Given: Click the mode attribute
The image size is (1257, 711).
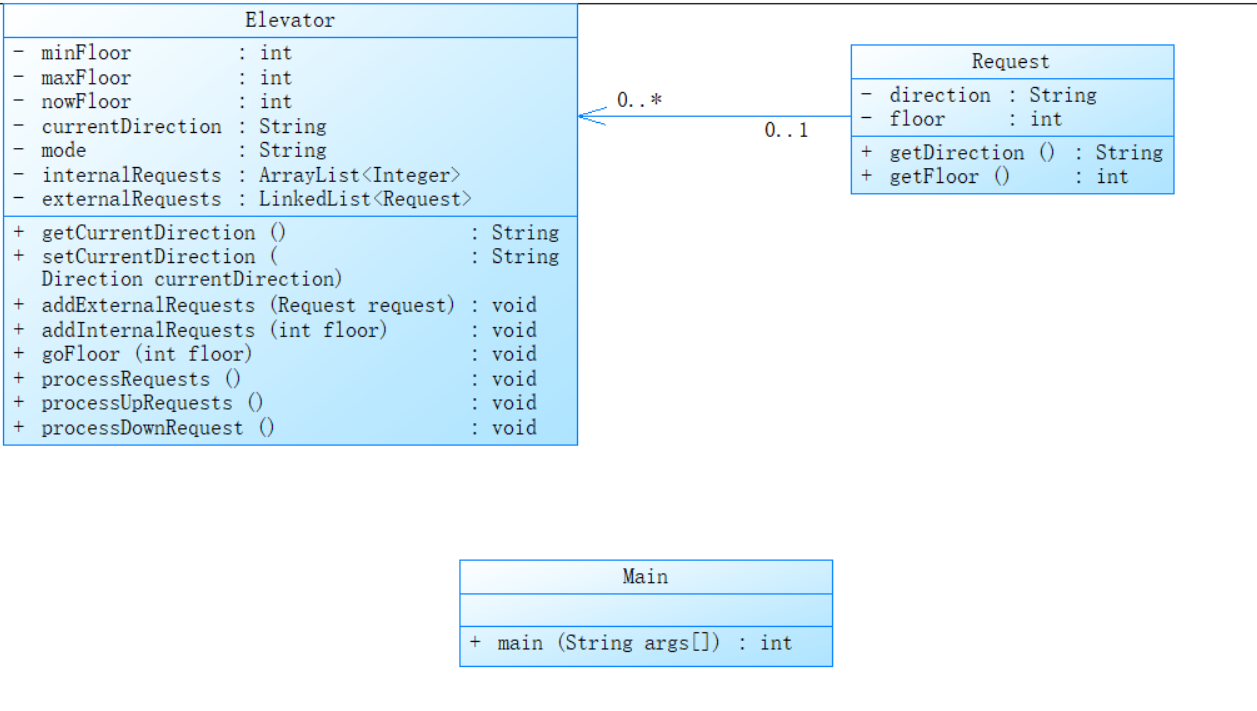Looking at the screenshot, I should tap(64, 151).
